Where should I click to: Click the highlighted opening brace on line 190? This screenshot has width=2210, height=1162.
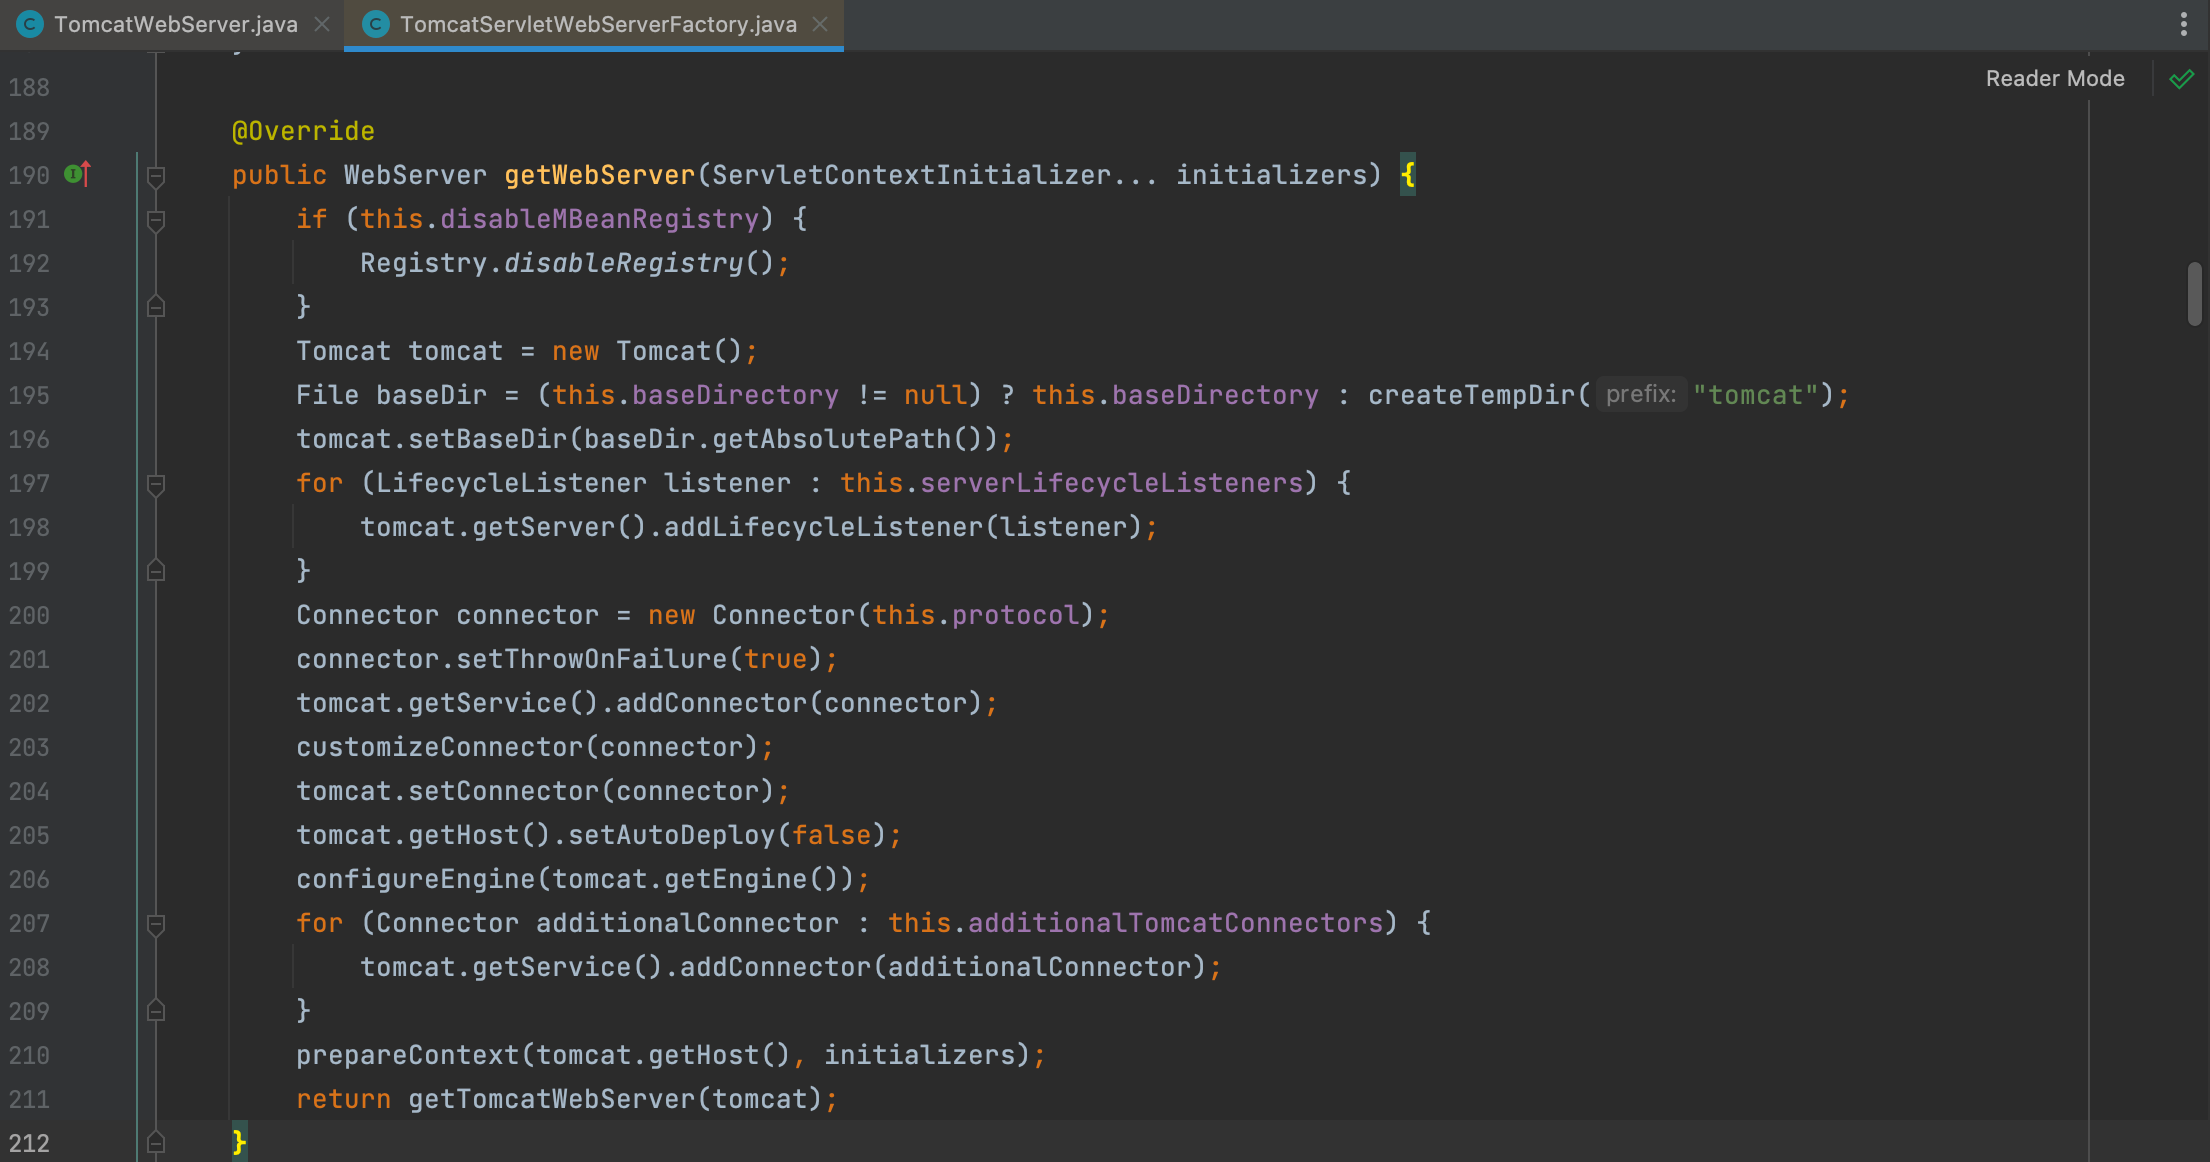(x=1408, y=175)
